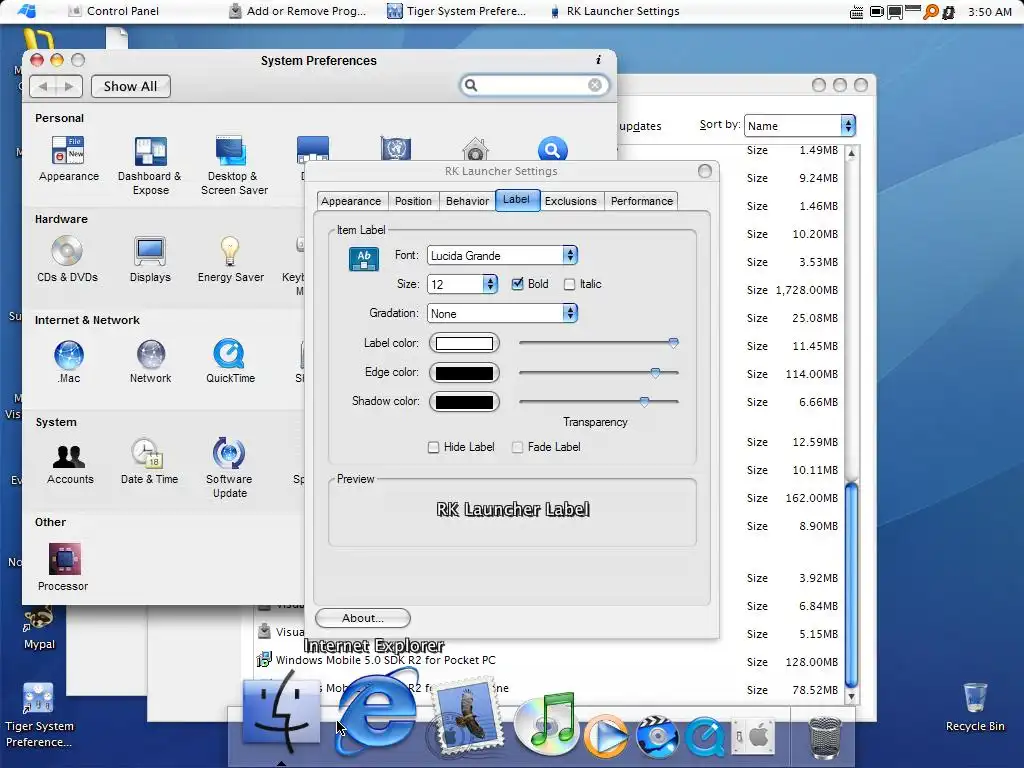Open the Mypal desktop shortcut
This screenshot has height=768, width=1024.
click(x=39, y=628)
